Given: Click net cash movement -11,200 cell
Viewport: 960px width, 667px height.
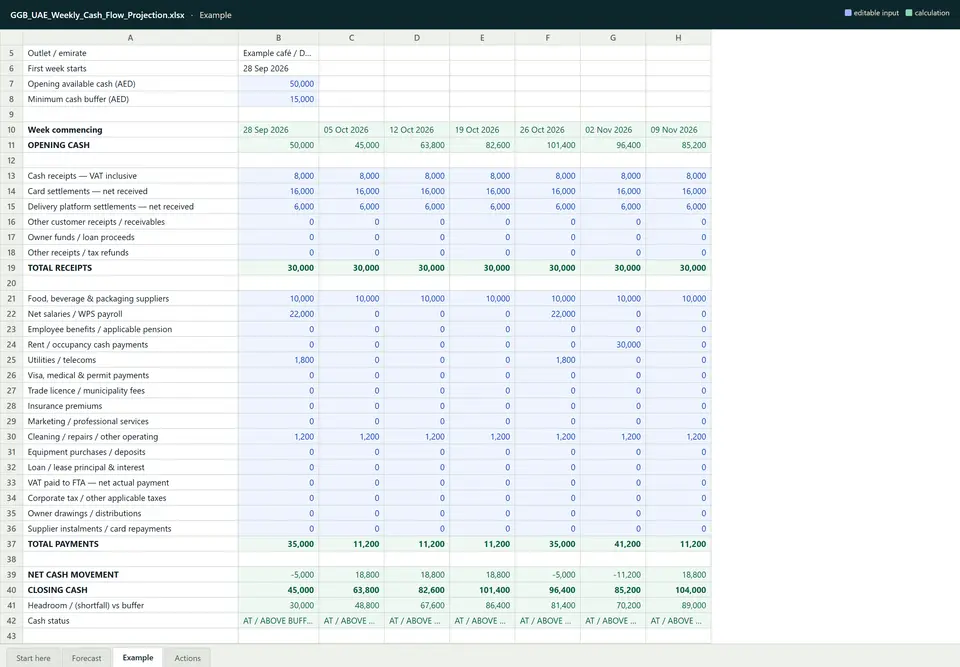Looking at the screenshot, I should tap(613, 574).
